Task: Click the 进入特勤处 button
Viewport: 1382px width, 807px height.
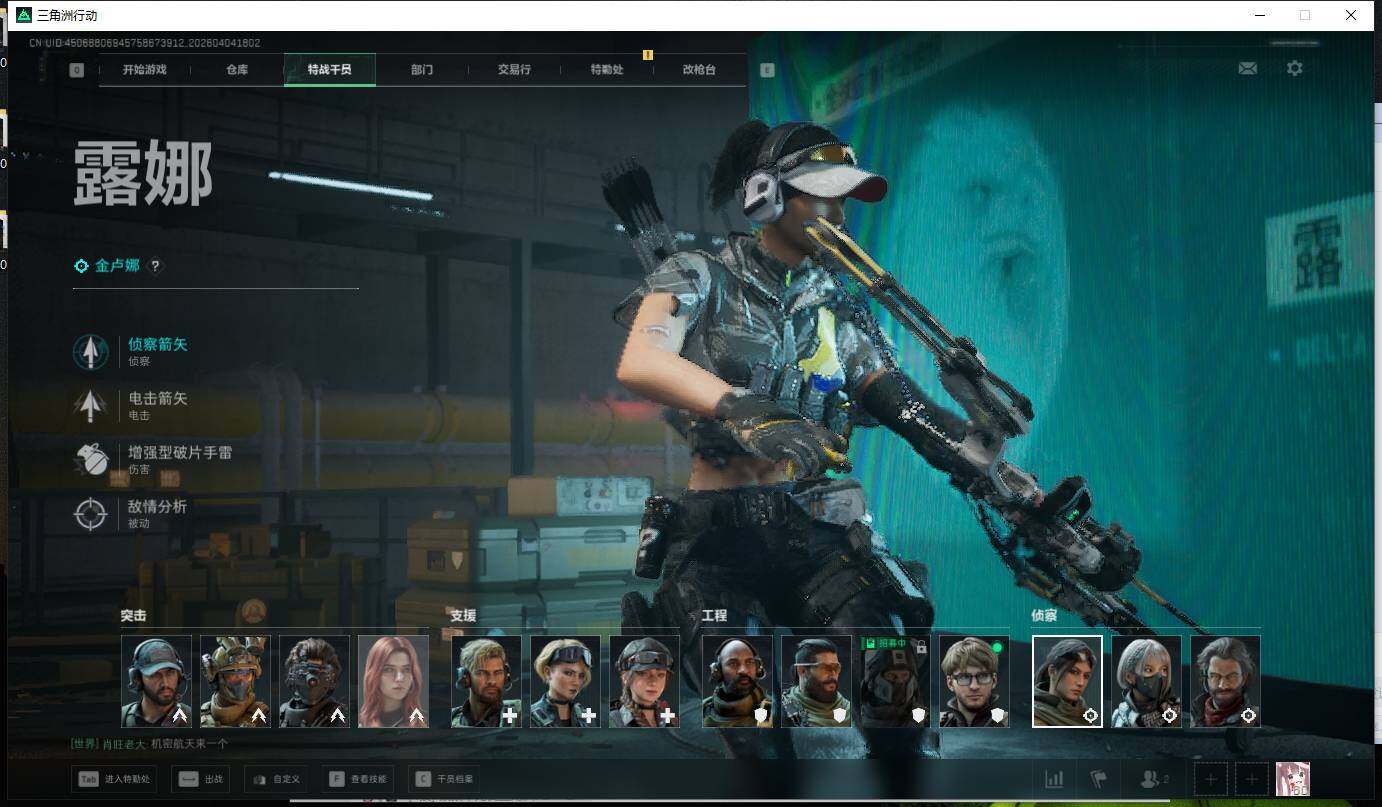Action: 114,779
